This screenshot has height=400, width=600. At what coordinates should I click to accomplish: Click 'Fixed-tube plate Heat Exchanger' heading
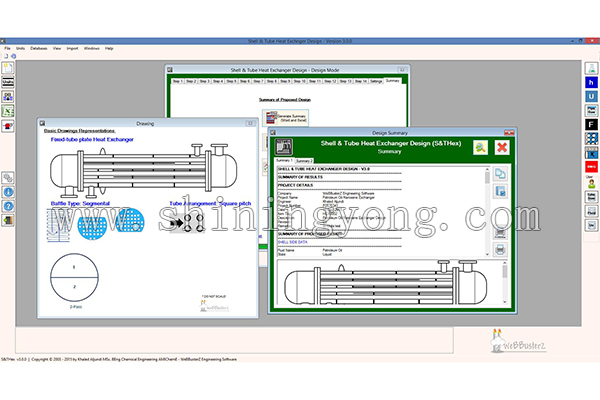92,139
